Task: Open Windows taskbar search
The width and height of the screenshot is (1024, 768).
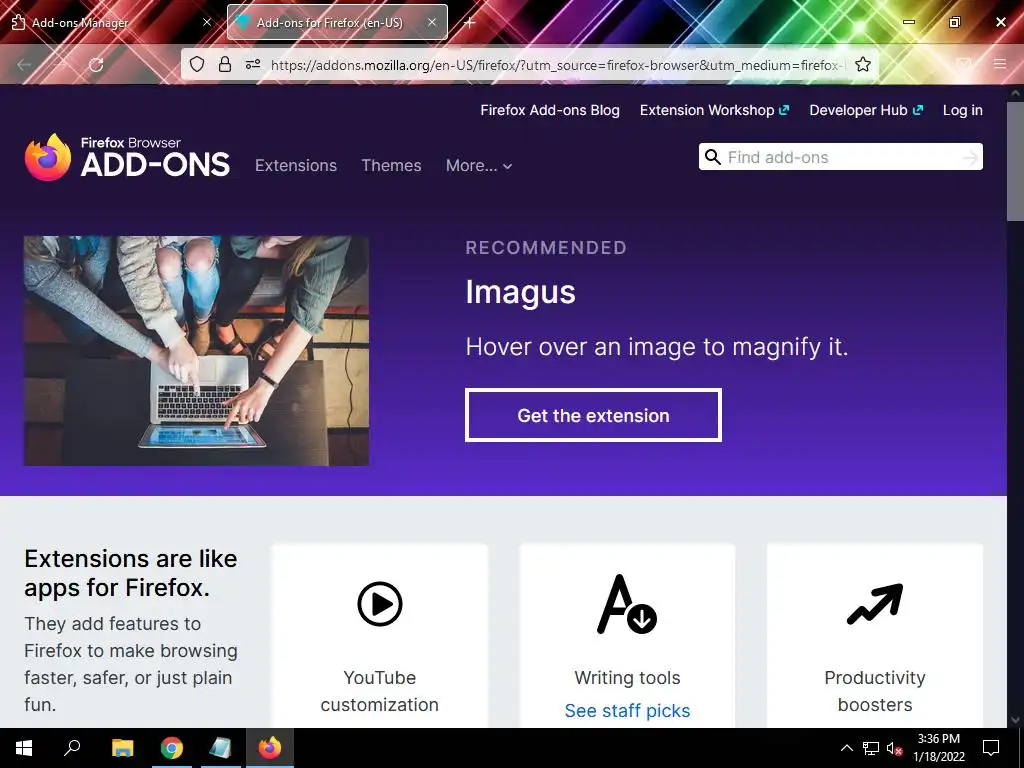Action: [x=72, y=748]
